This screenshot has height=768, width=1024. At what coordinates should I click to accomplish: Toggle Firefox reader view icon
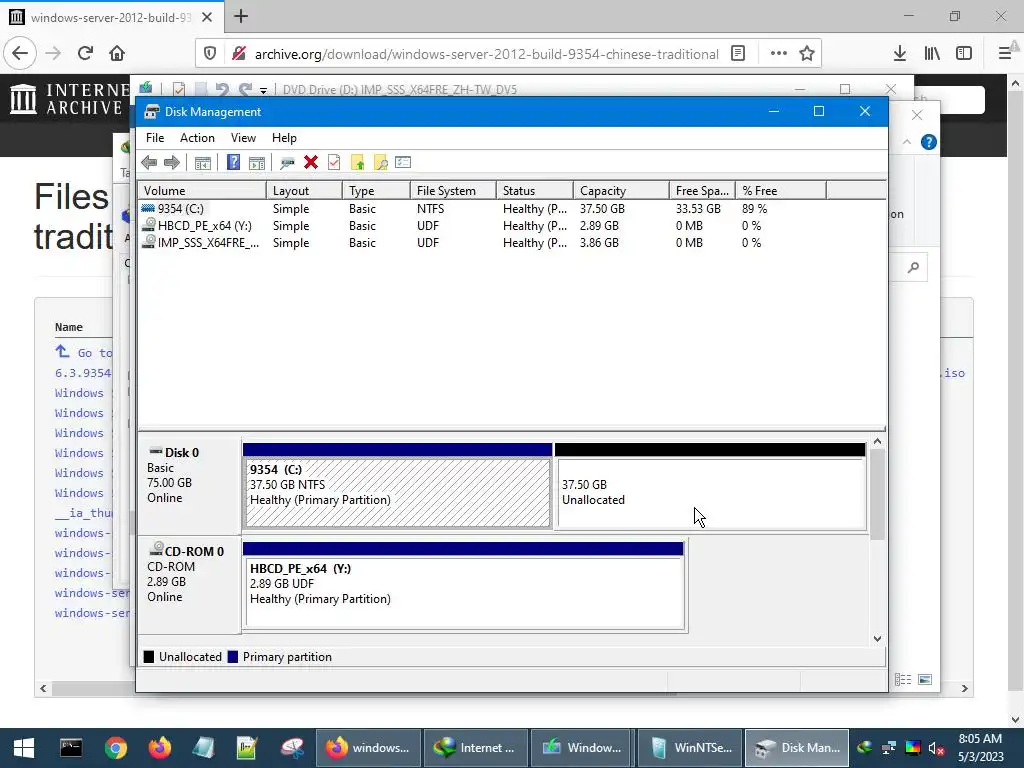coord(738,54)
